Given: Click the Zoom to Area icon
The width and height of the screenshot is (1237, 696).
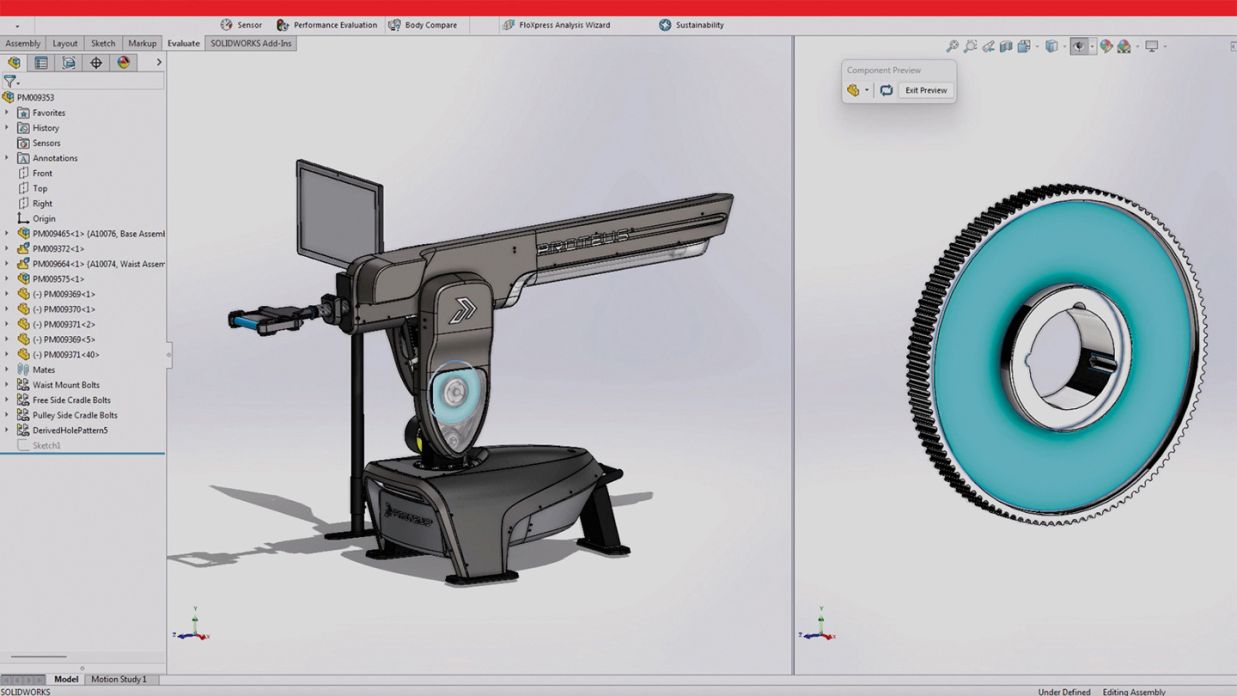Looking at the screenshot, I should click(x=969, y=46).
